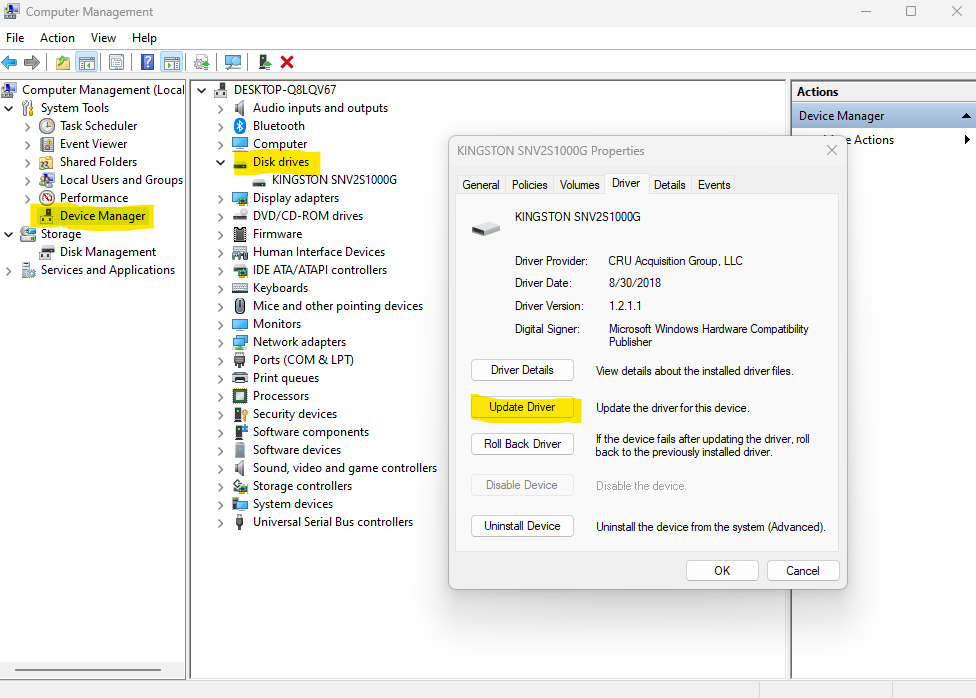Close the KINGSTON Properties dialog
Viewport: 976px width, 698px height.
coord(832,150)
